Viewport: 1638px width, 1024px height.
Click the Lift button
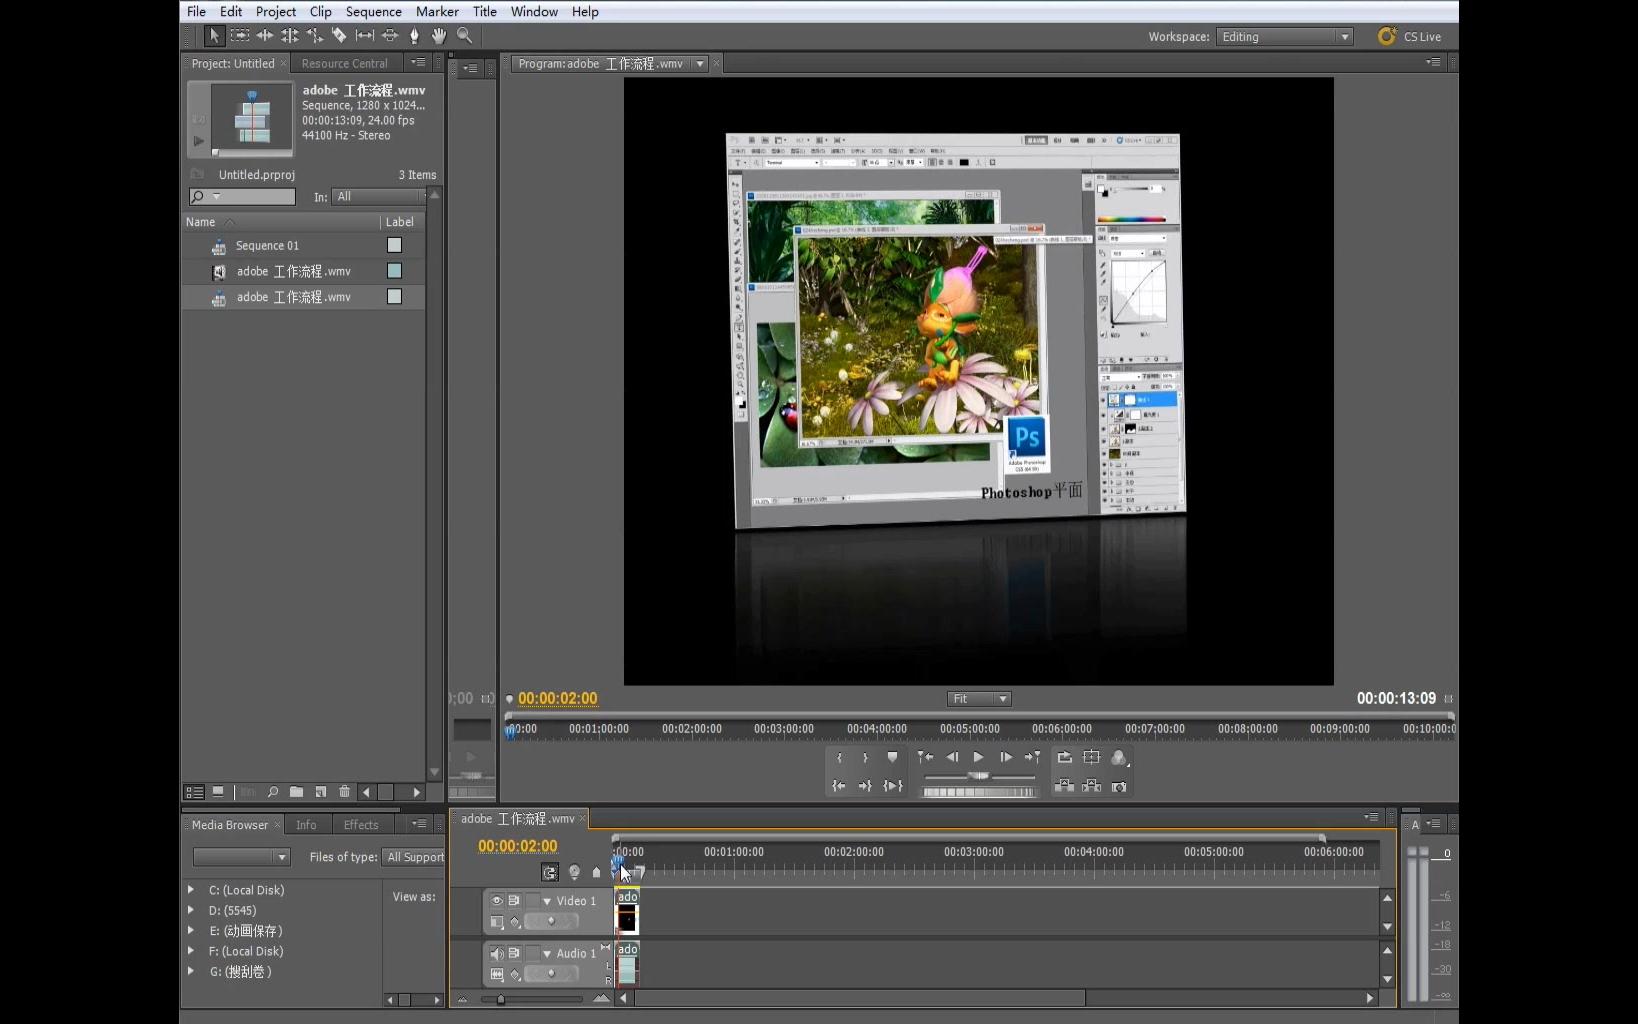coord(1064,787)
